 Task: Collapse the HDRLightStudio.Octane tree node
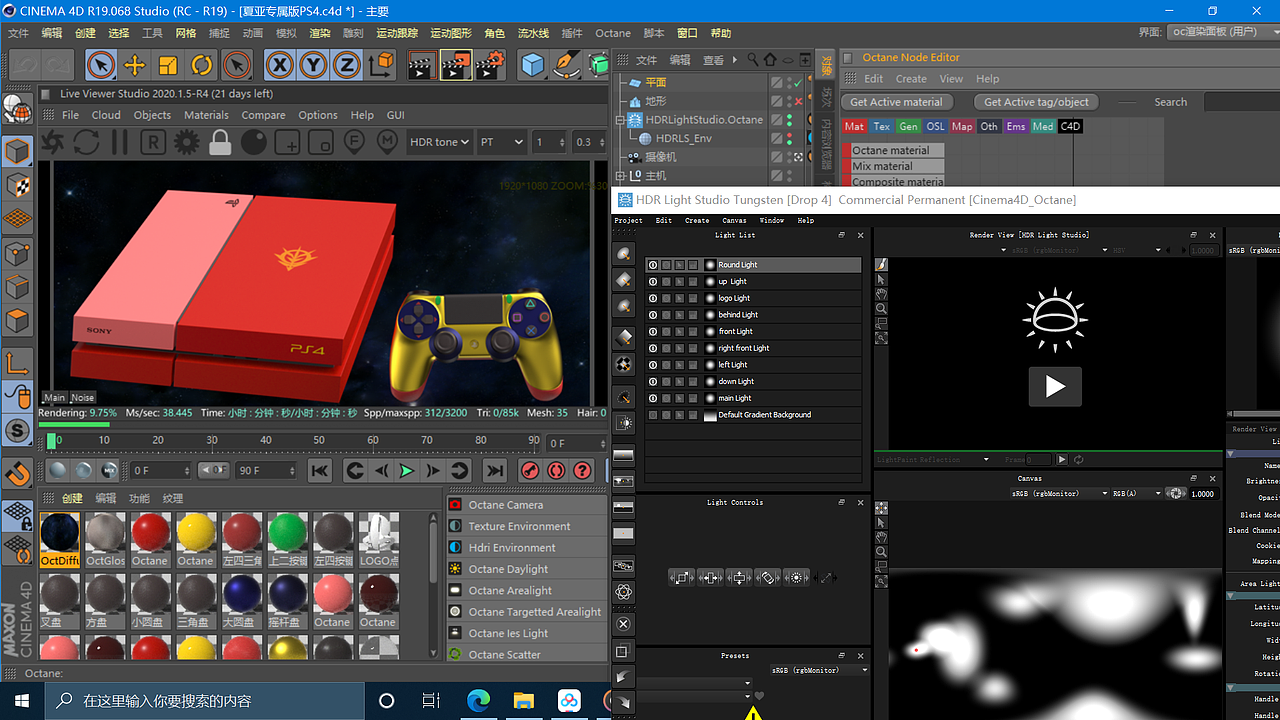[x=620, y=120]
